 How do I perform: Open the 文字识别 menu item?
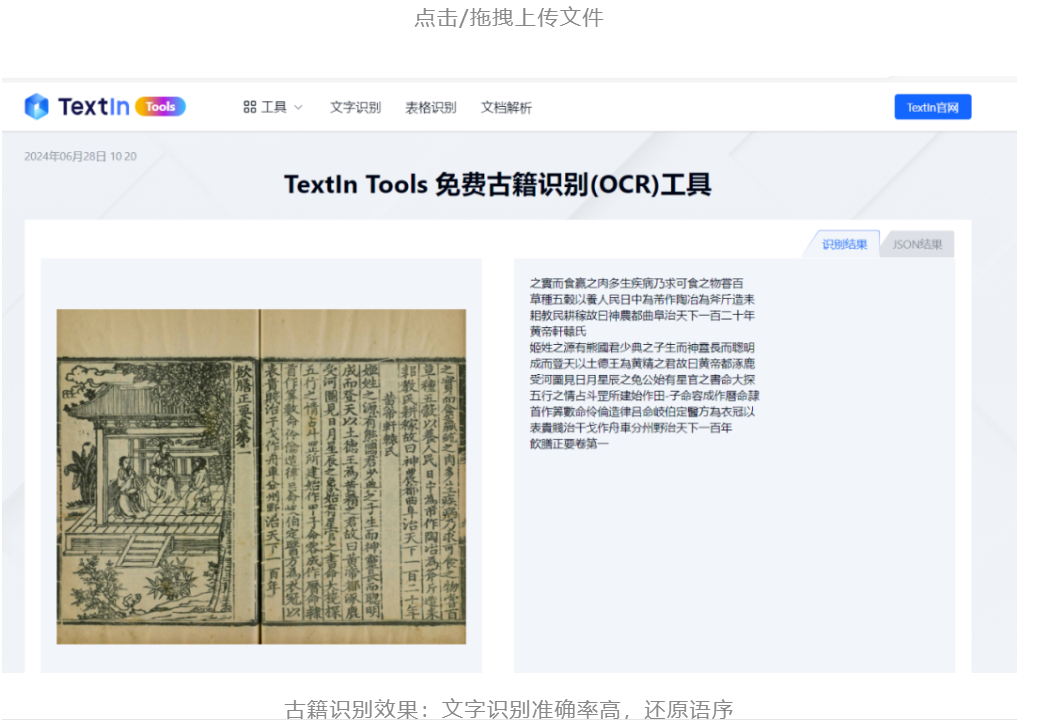click(x=355, y=107)
